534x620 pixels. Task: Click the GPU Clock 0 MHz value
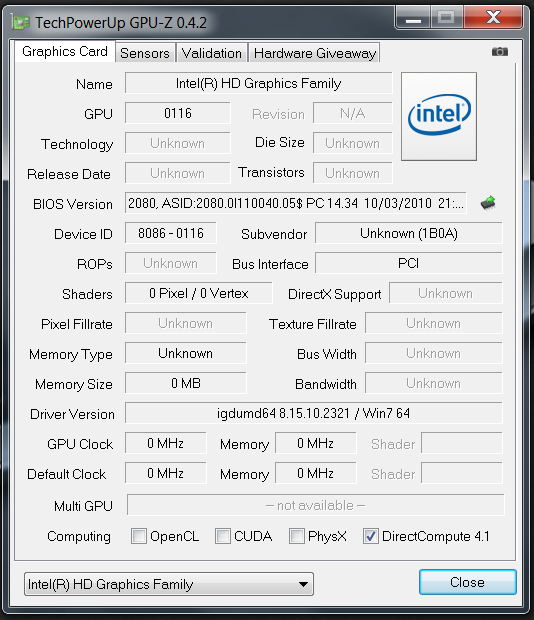point(166,443)
